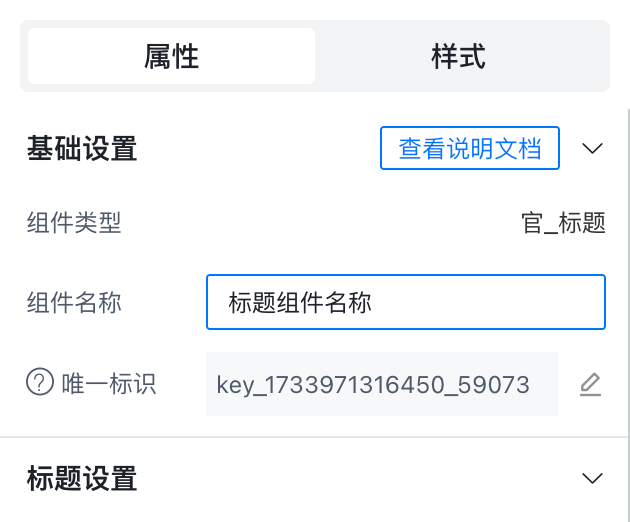Toggle the 标题设置 section chevron
Screen dimensions: 630x522
(x=592, y=478)
